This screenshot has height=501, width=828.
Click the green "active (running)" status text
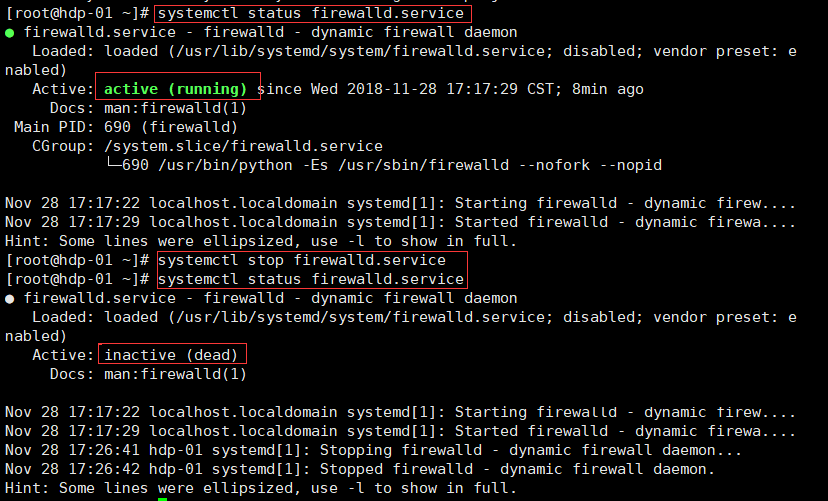pyautogui.click(x=175, y=89)
